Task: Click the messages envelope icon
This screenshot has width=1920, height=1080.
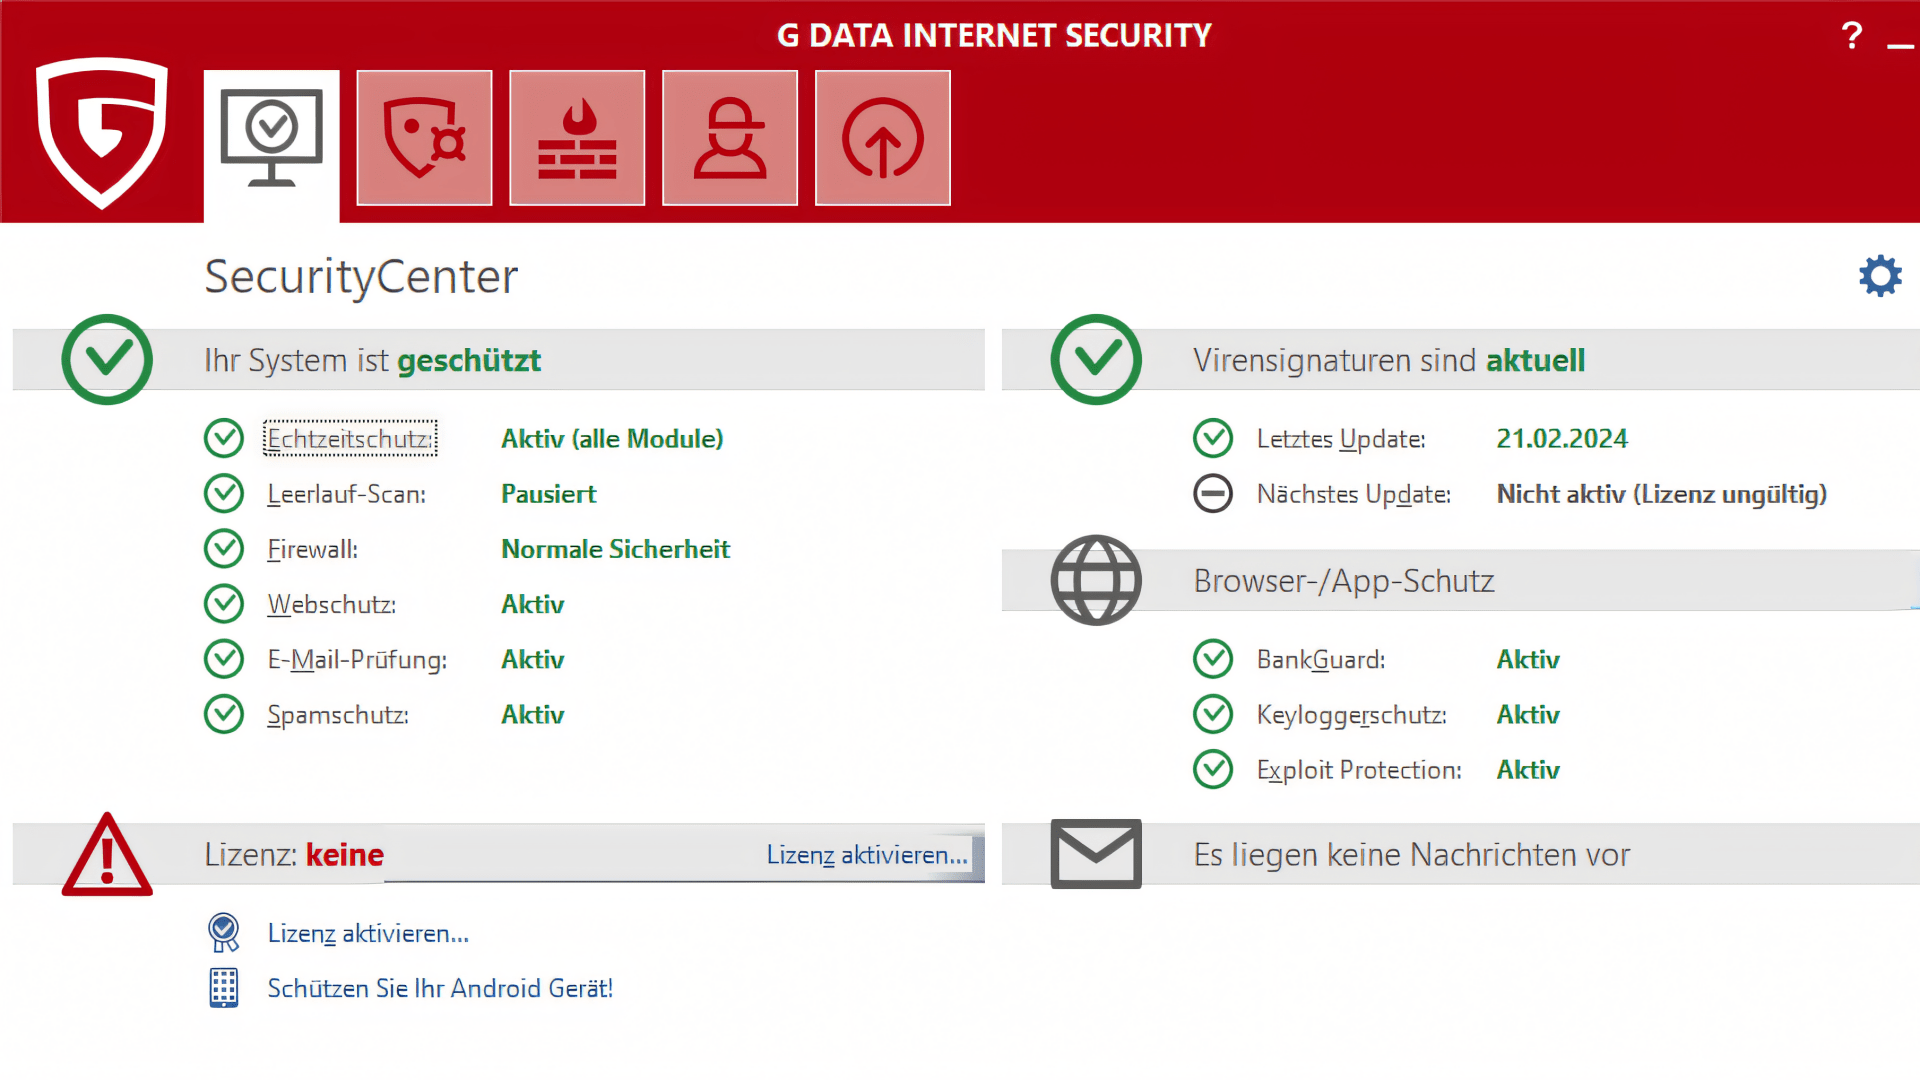Action: click(x=1096, y=854)
